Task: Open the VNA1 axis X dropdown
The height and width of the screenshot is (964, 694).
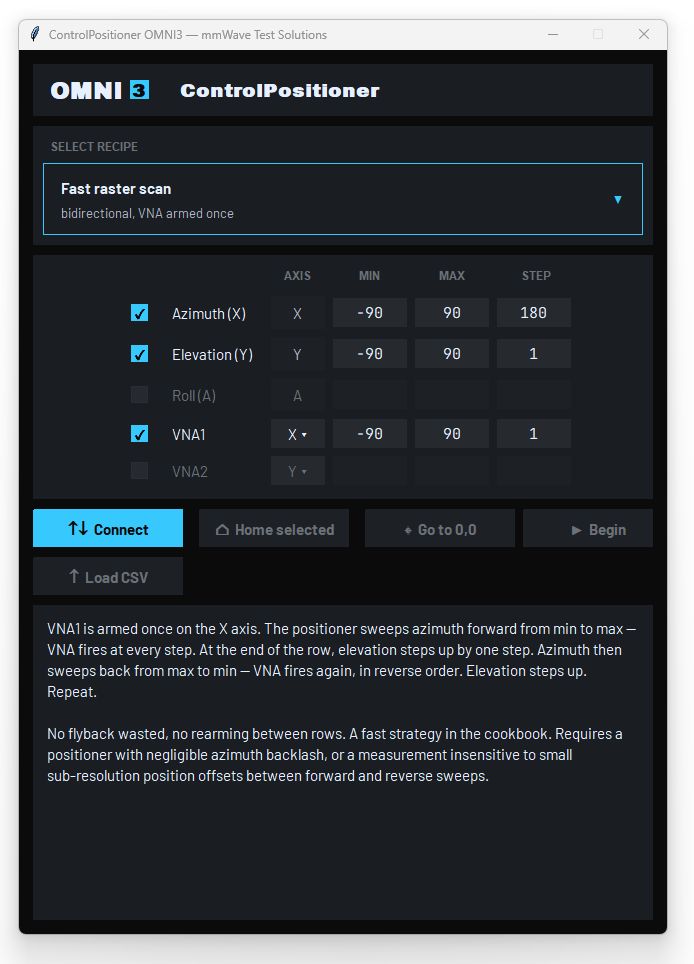Action: pos(298,434)
